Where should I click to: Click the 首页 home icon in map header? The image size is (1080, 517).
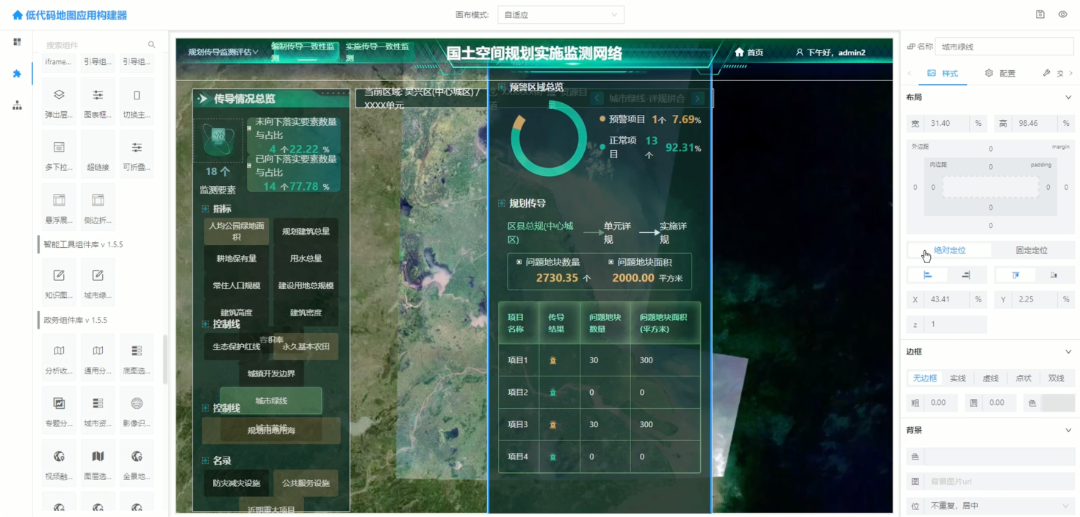[x=740, y=52]
